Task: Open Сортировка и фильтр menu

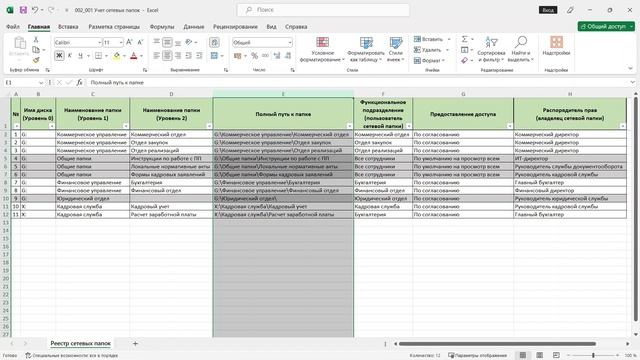Action: click(491, 49)
